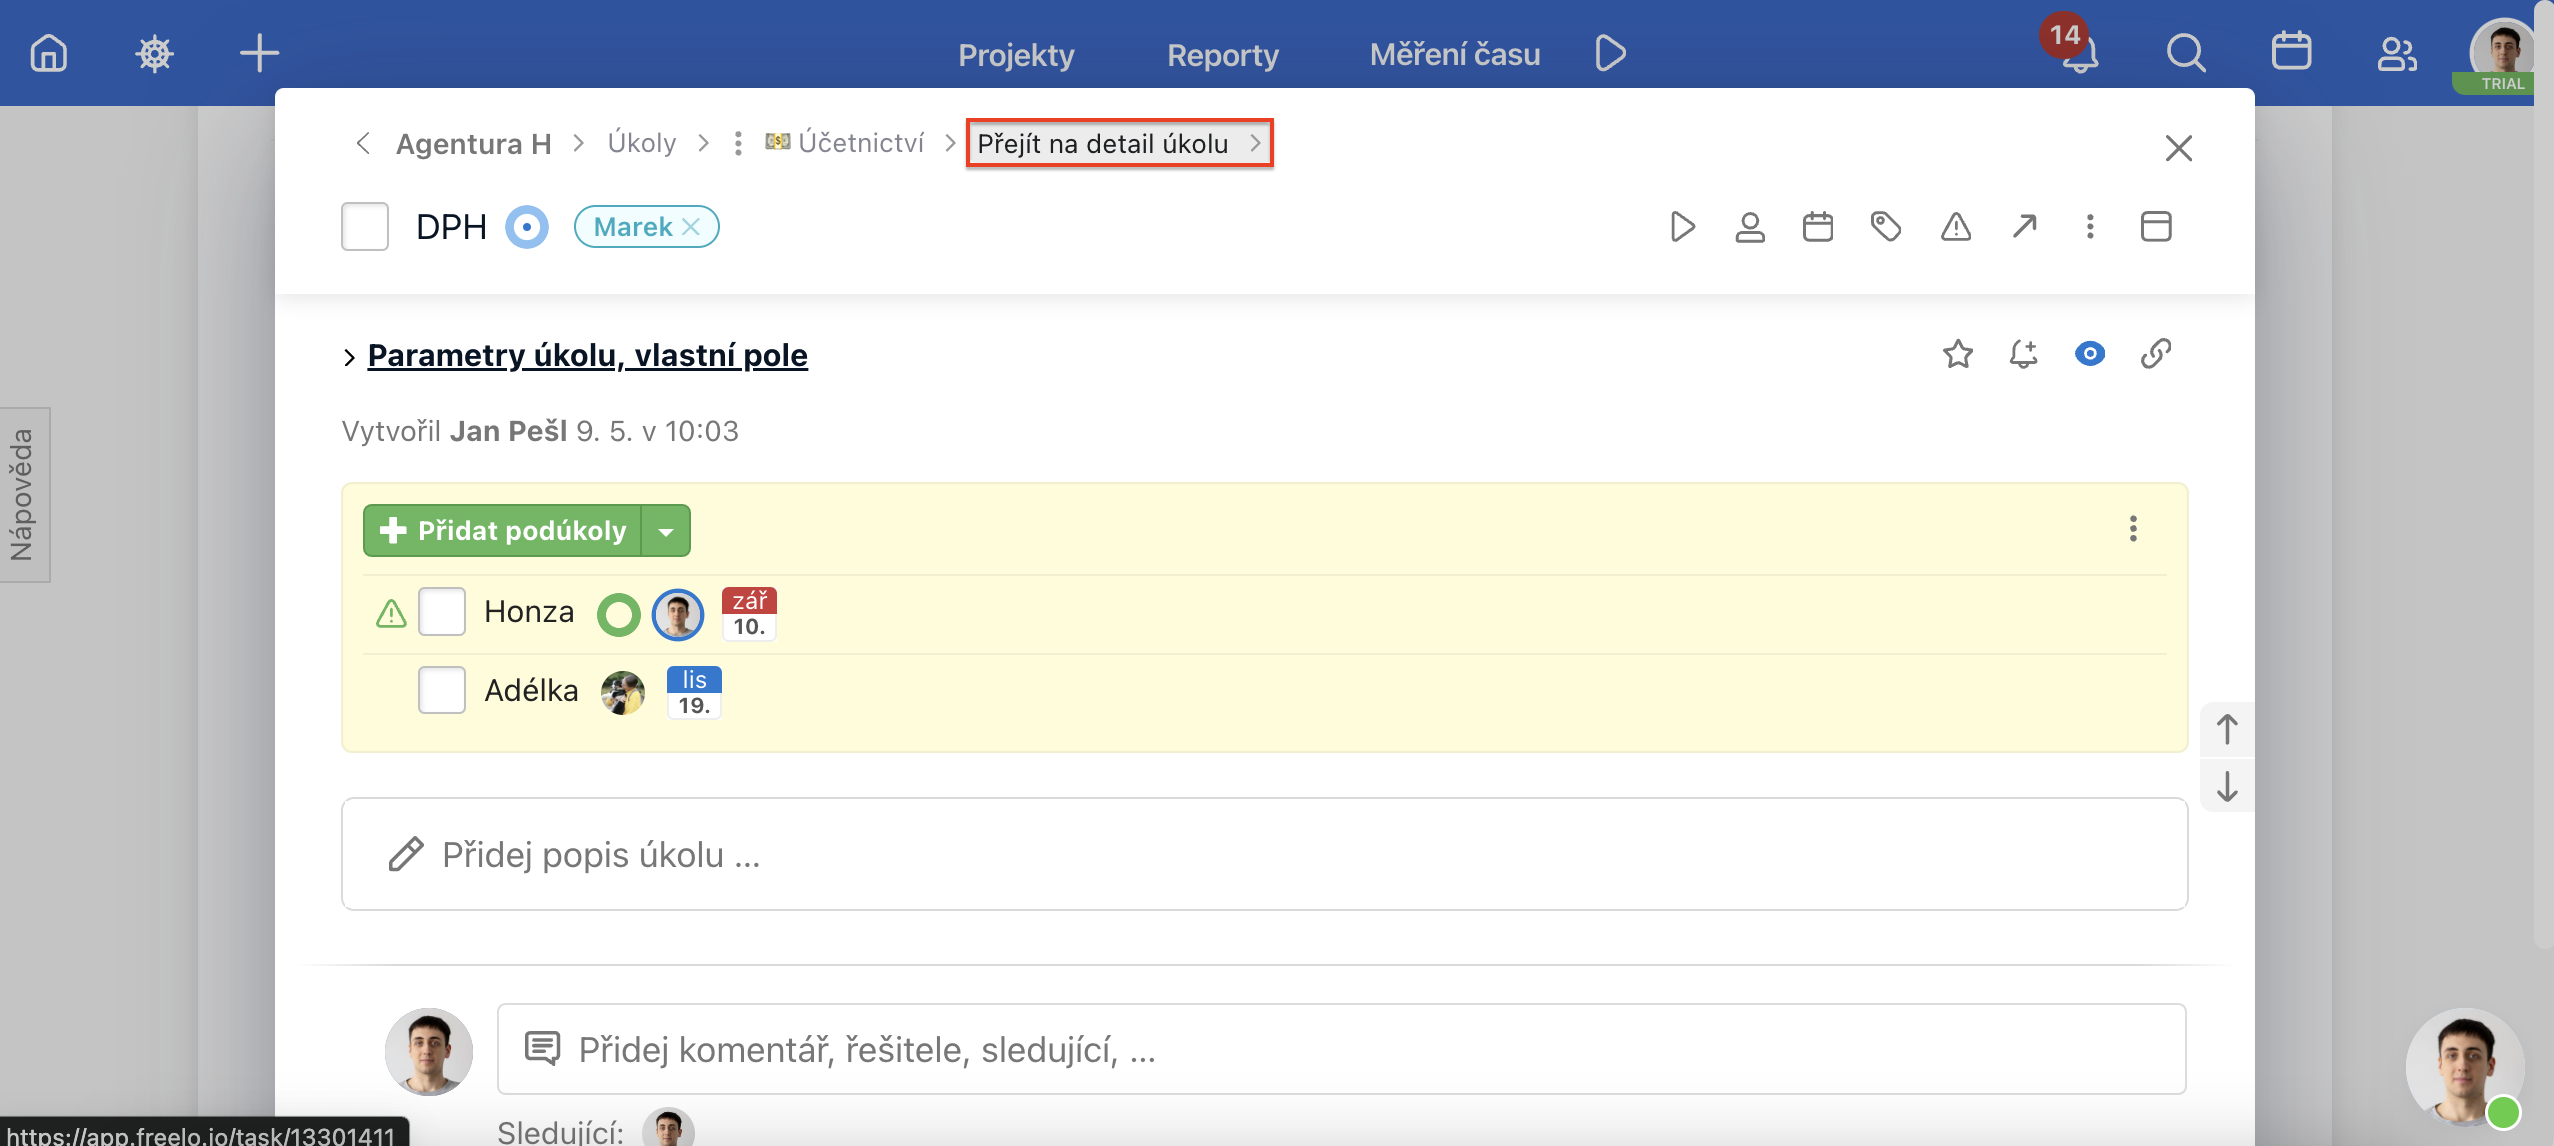Click the blue status circle next to DPH

point(526,227)
